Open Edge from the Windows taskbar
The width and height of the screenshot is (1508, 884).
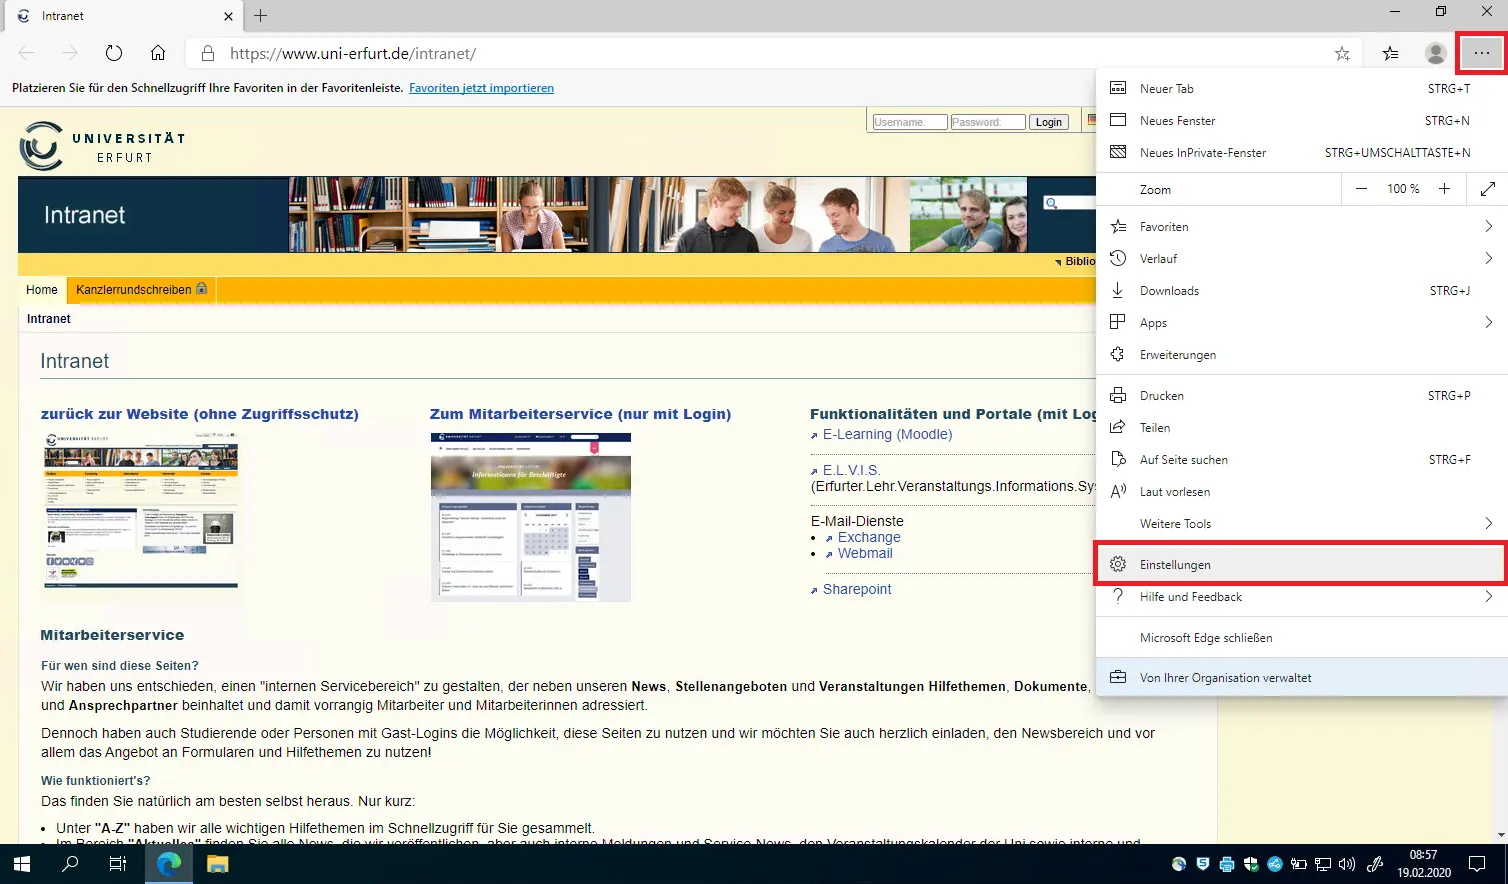tap(169, 864)
